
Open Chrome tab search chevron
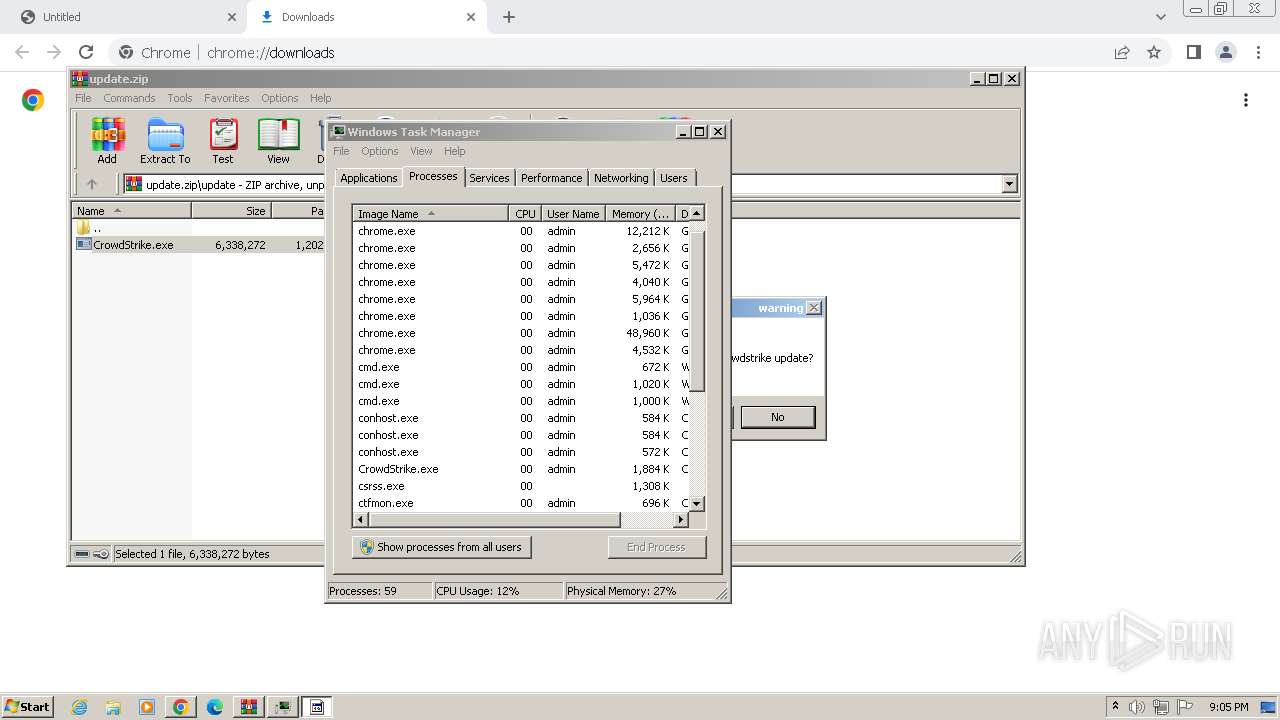(x=1161, y=17)
